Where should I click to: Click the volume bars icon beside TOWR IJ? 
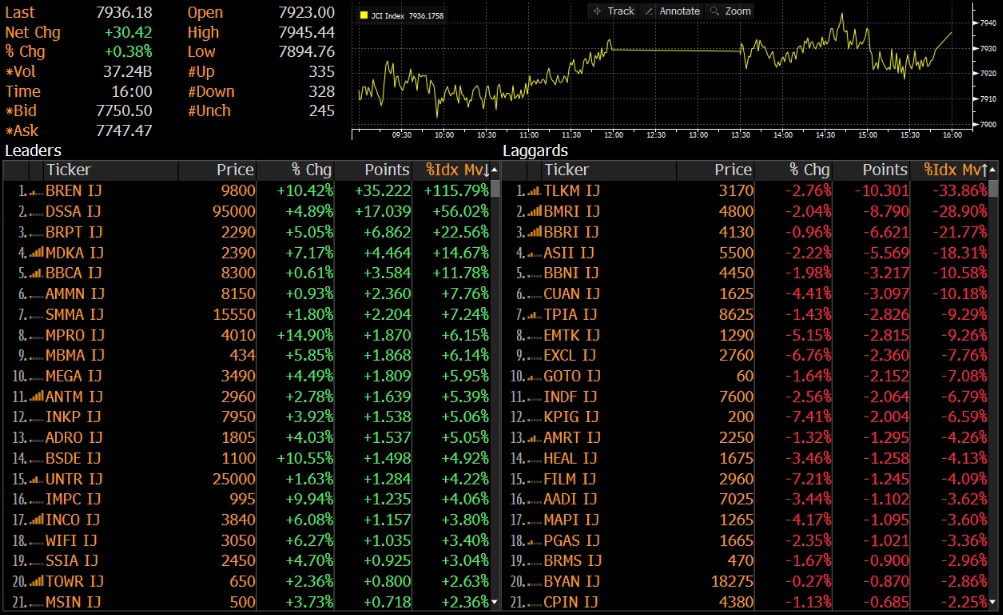point(36,581)
